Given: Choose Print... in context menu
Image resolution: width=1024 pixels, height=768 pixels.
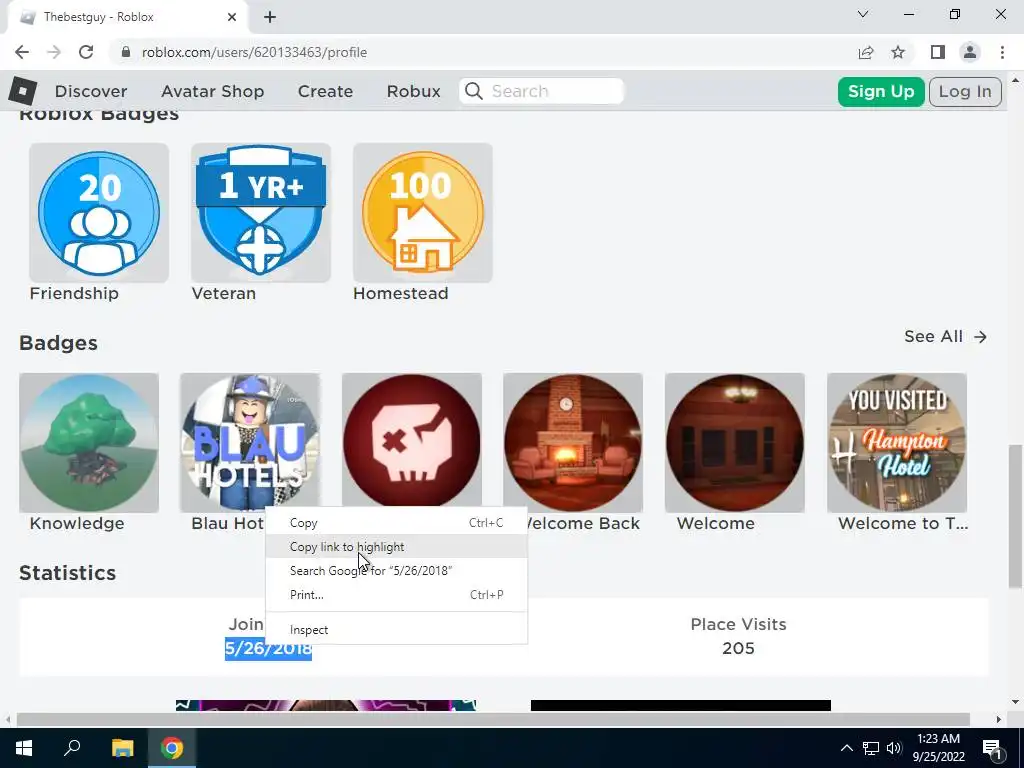Looking at the screenshot, I should click(396, 595).
